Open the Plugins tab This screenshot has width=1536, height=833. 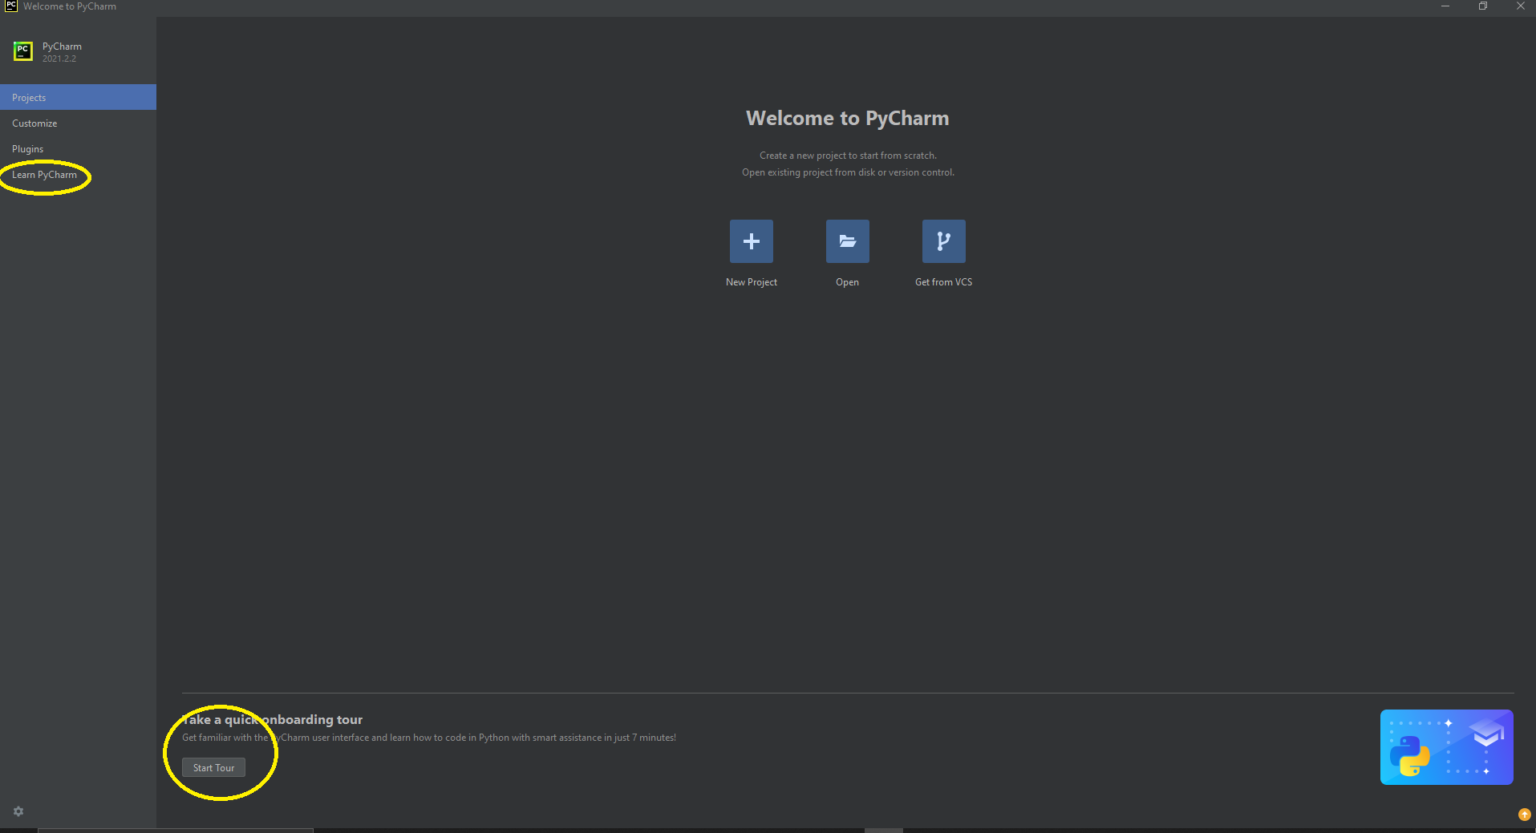tap(78, 149)
